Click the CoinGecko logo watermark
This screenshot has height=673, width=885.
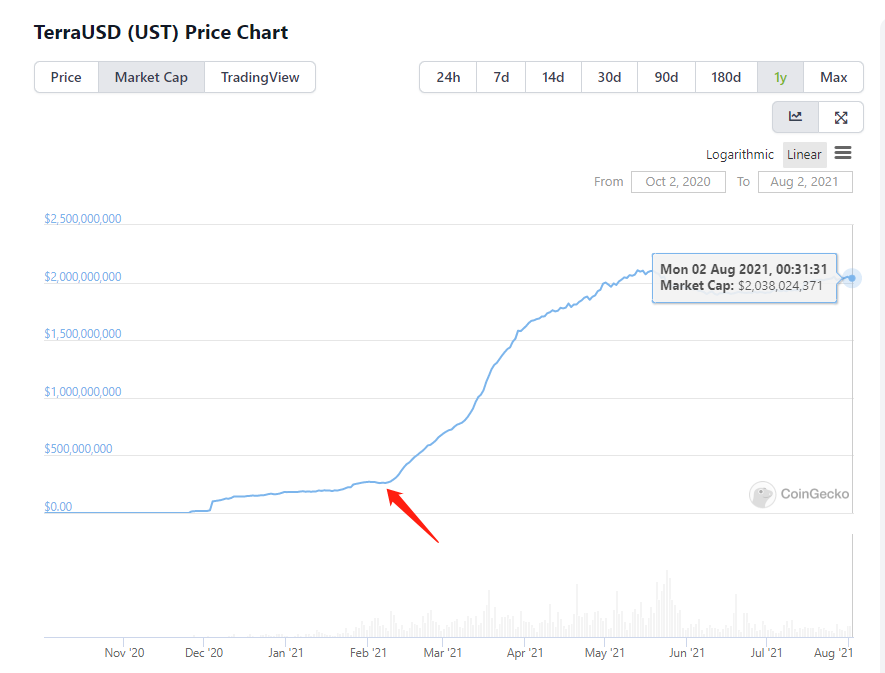(799, 494)
